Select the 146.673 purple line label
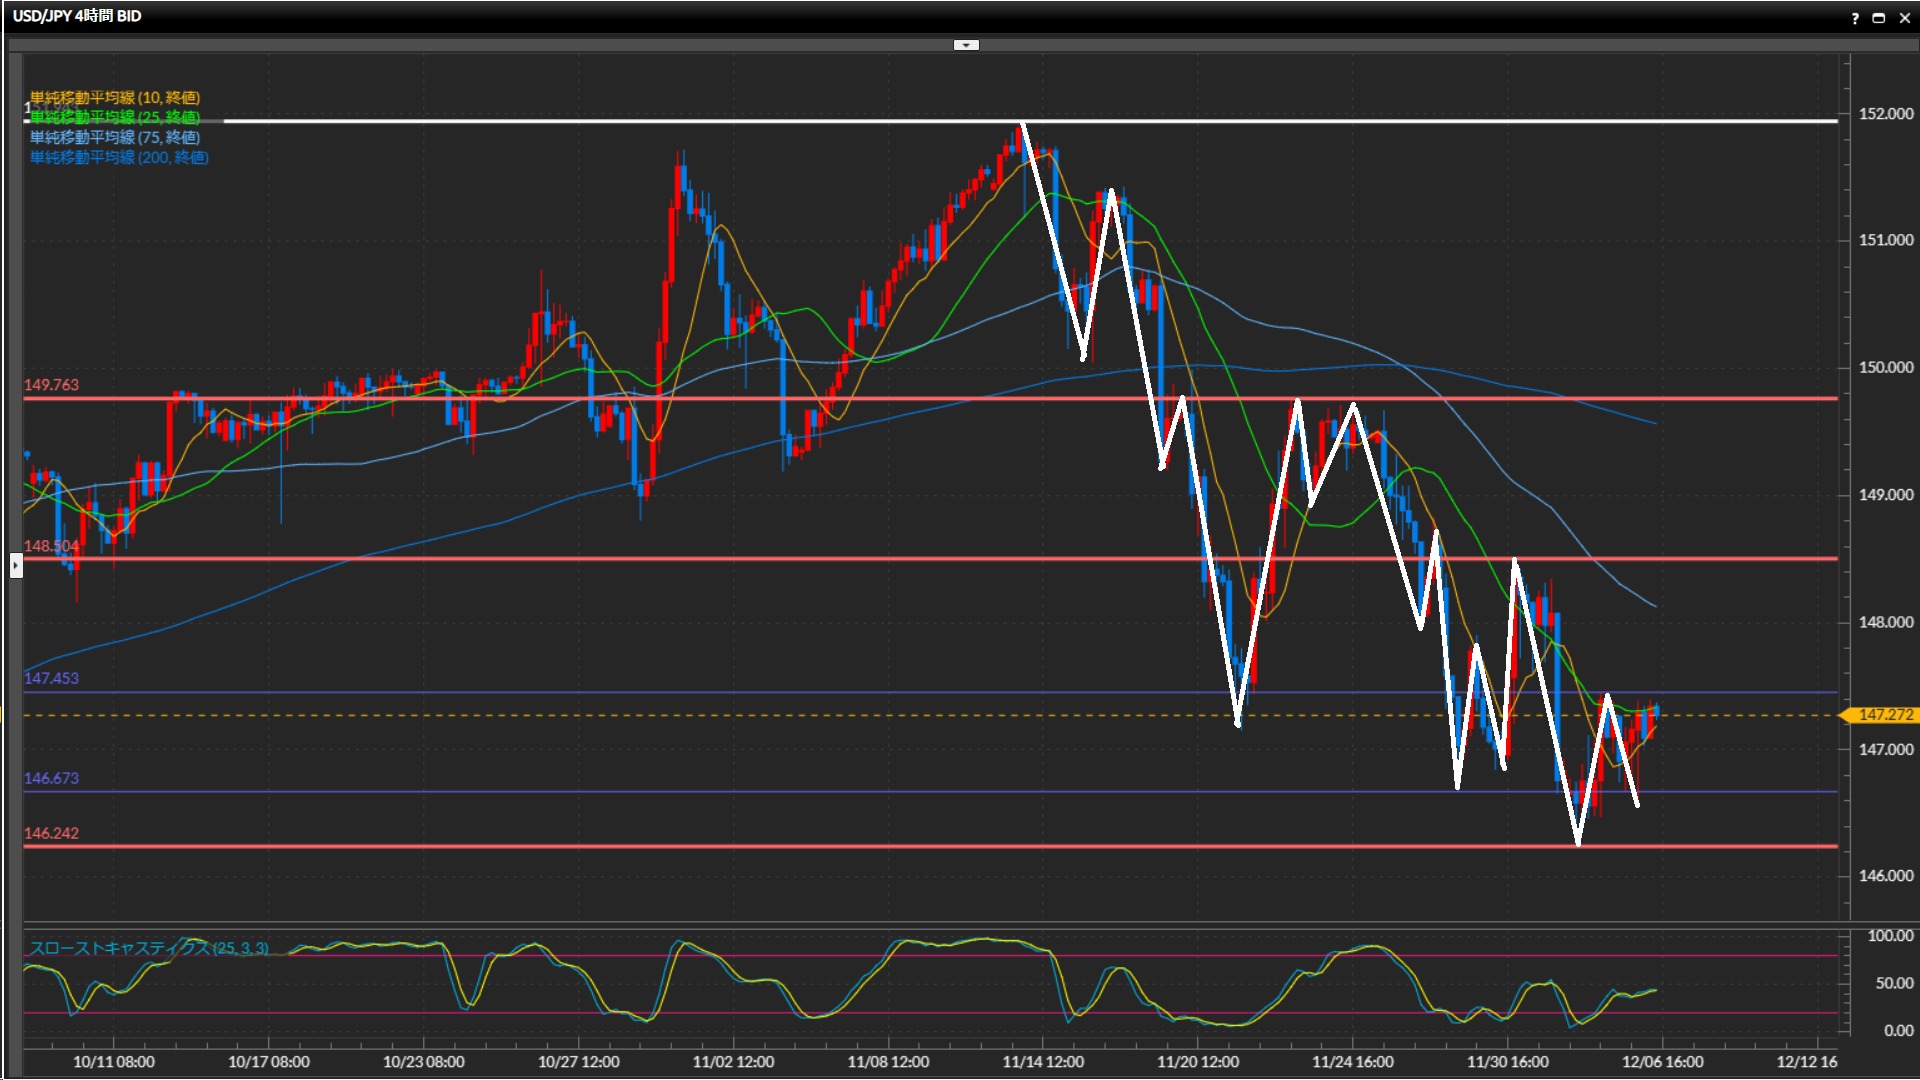 [51, 778]
